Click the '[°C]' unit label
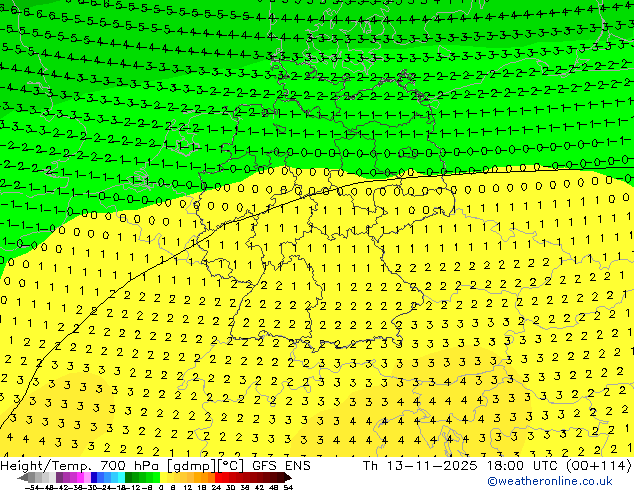The image size is (634, 490). click(x=230, y=466)
